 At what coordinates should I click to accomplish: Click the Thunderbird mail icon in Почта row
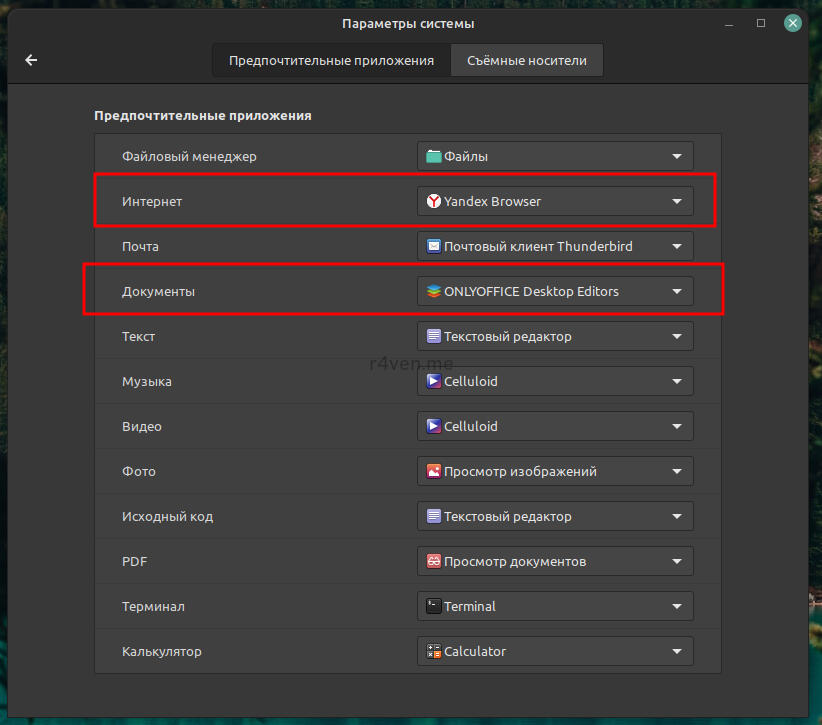433,246
